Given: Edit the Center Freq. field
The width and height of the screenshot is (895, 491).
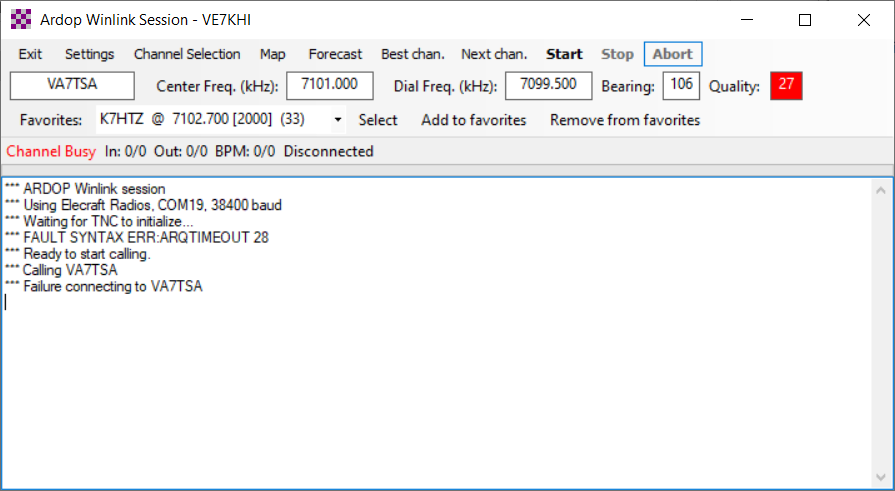Looking at the screenshot, I should coord(329,86).
